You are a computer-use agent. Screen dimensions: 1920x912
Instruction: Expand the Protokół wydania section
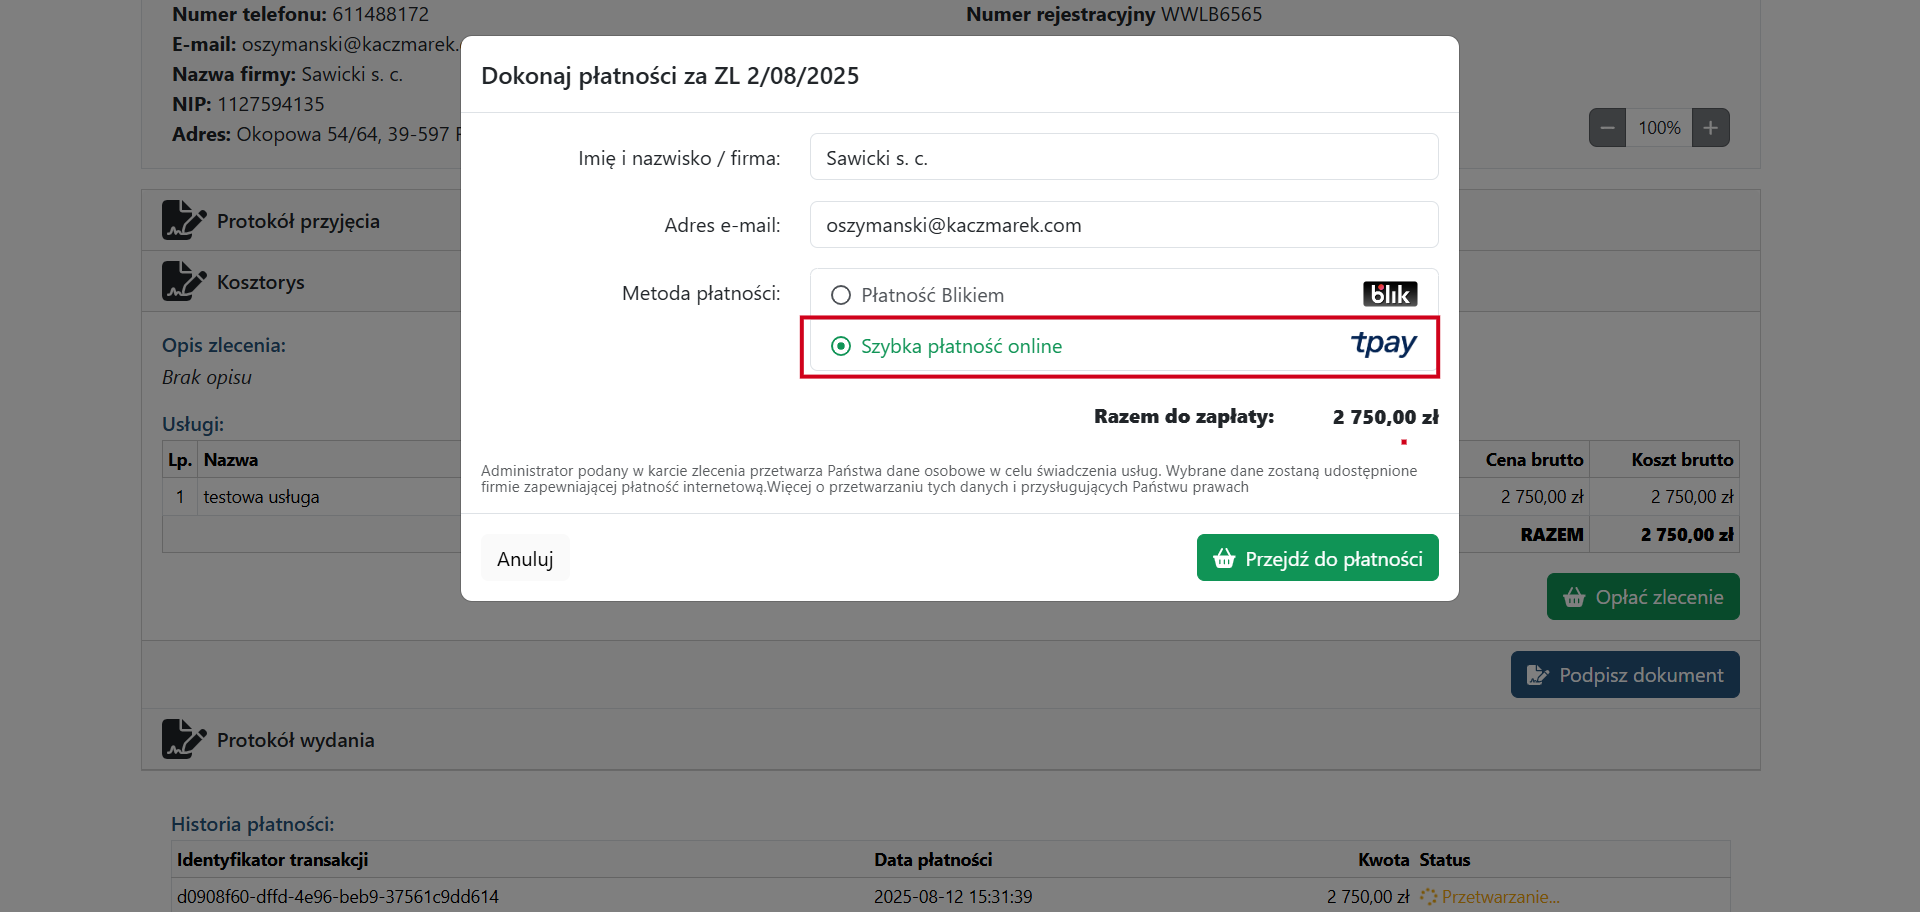[295, 740]
